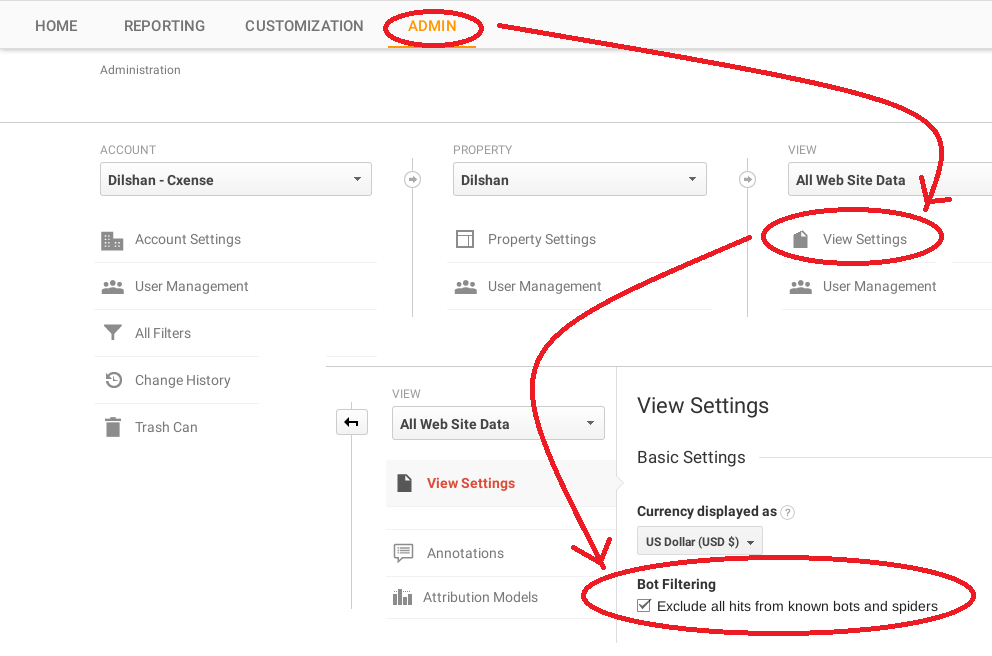Toggle Exclude all hits from known bots checkbox
This screenshot has height=656, width=992.
643,605
